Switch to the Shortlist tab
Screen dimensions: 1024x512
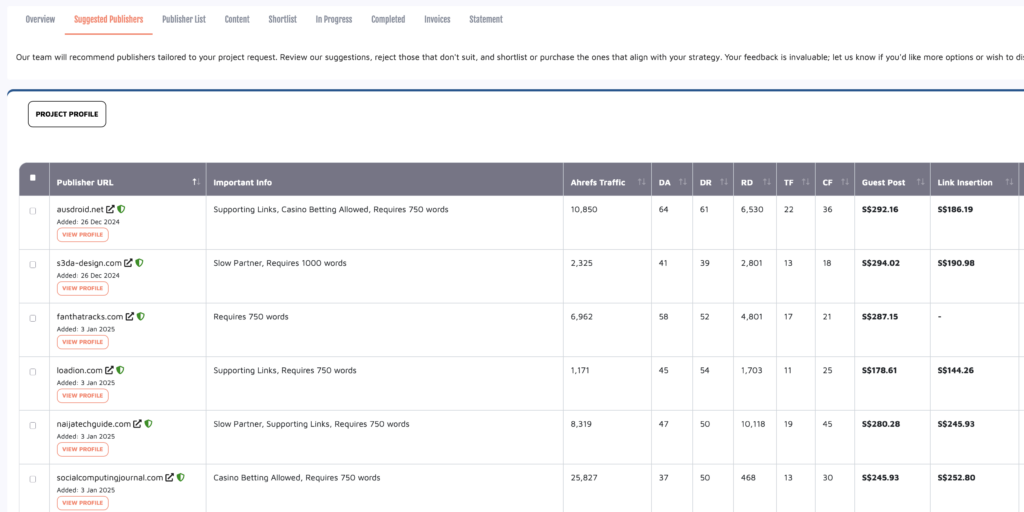[282, 19]
